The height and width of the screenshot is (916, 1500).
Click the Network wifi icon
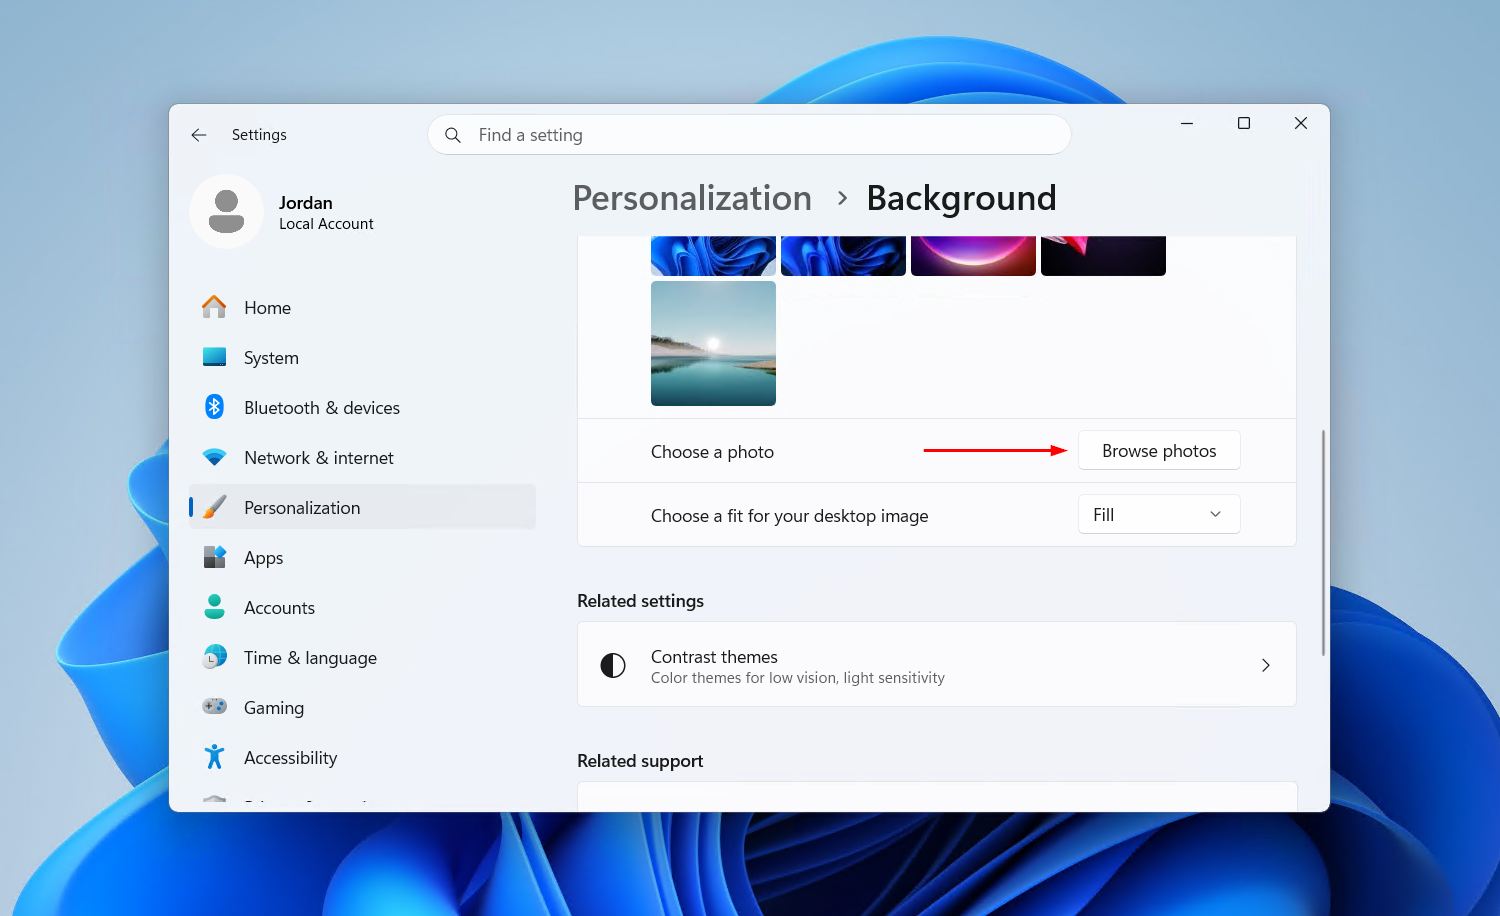click(214, 457)
